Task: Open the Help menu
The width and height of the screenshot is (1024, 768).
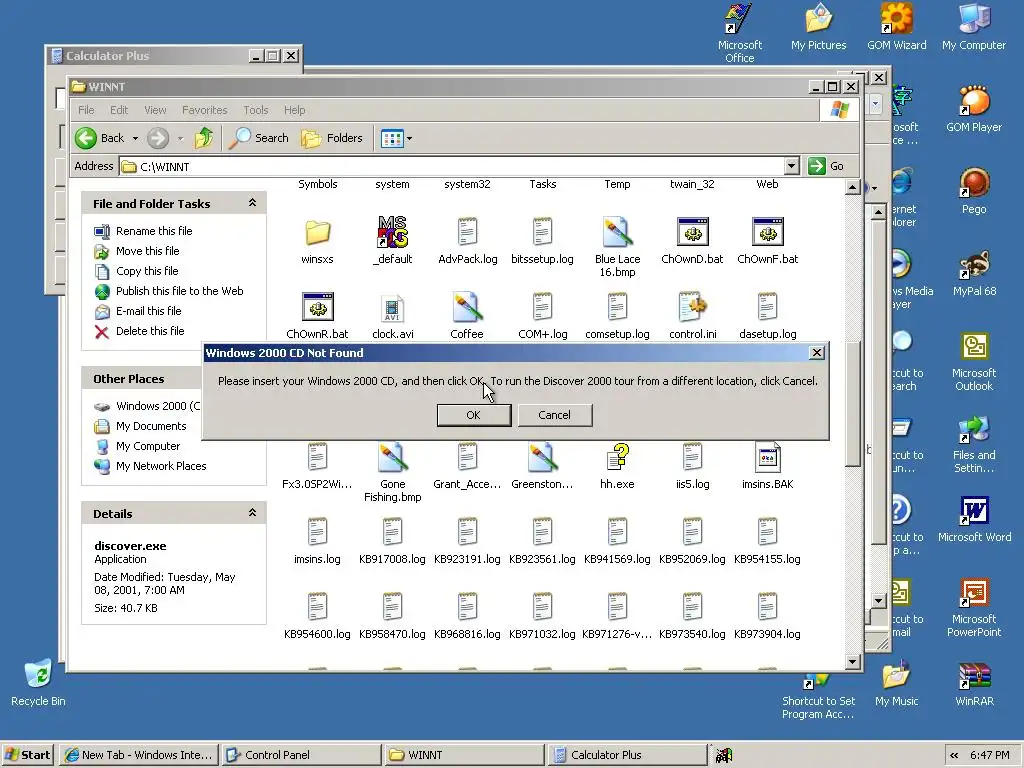Action: pyautogui.click(x=295, y=110)
